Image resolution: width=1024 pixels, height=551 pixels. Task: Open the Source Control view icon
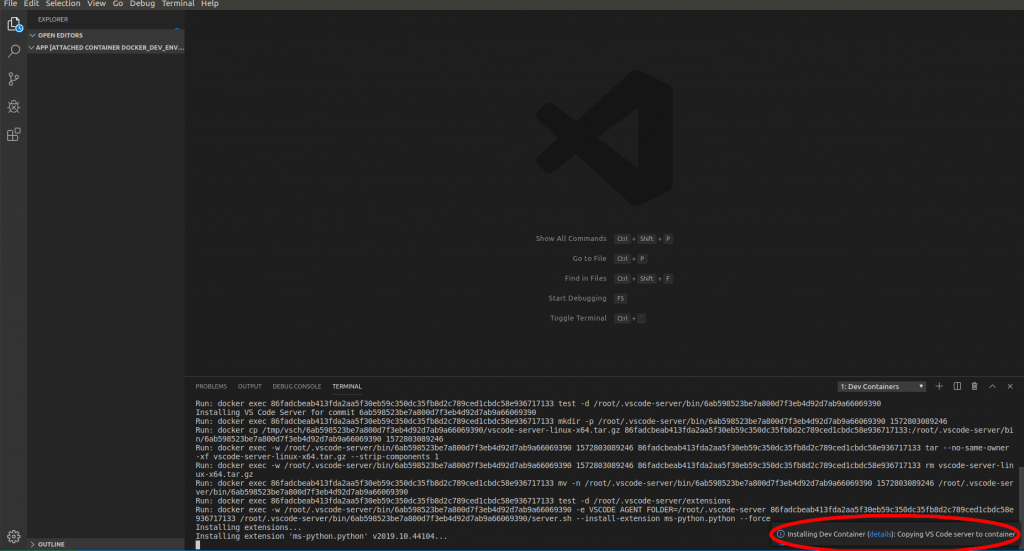tap(14, 79)
